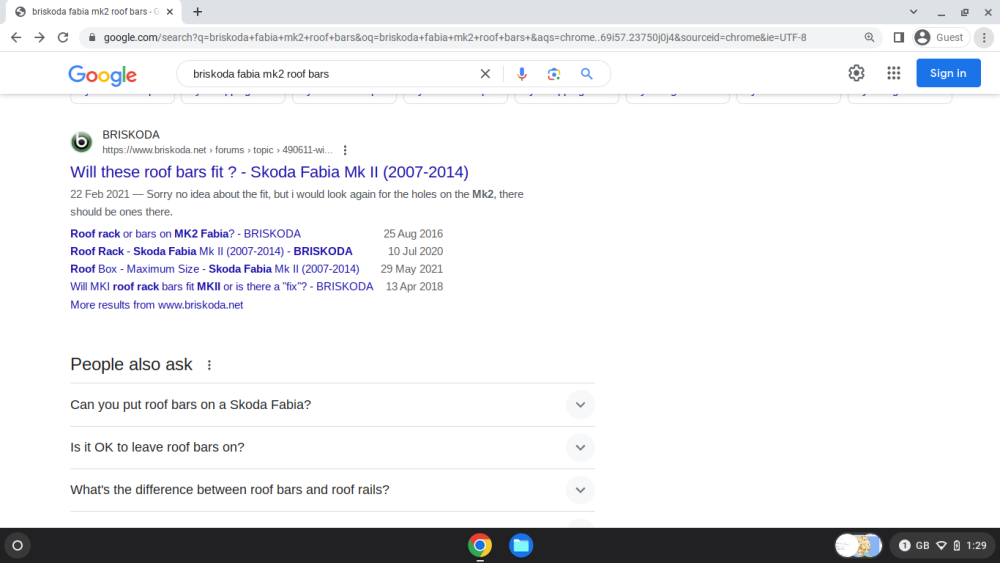The height and width of the screenshot is (563, 1000).
Task: Open the zoom magnifier icon in address bar
Action: pos(869,38)
